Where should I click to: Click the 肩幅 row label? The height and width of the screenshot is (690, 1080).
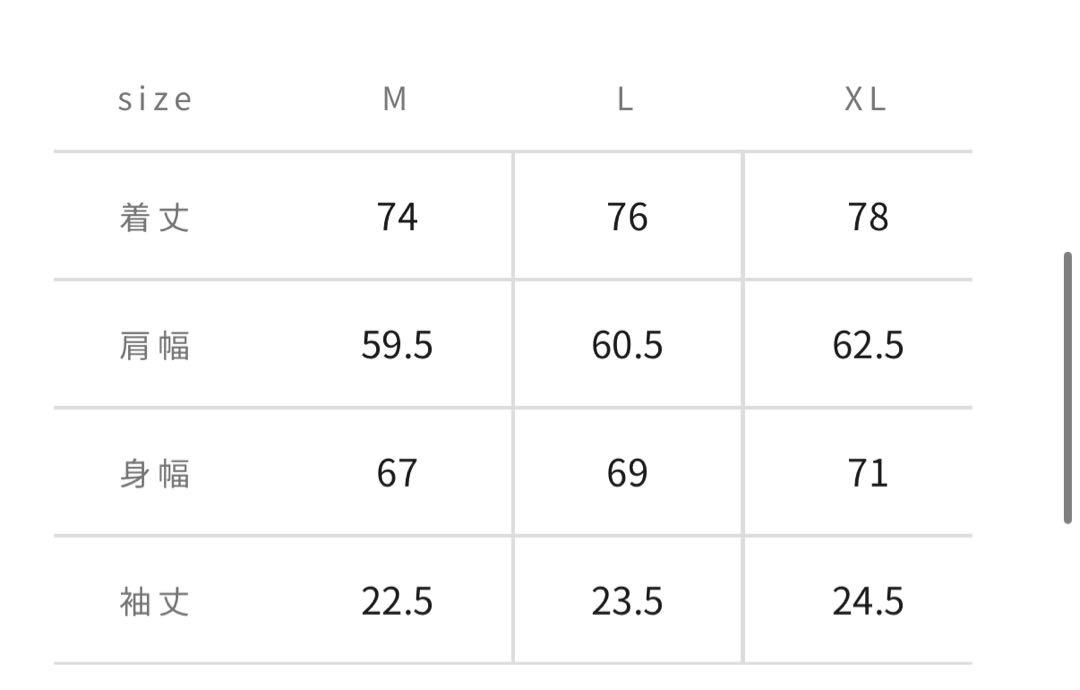click(x=154, y=346)
